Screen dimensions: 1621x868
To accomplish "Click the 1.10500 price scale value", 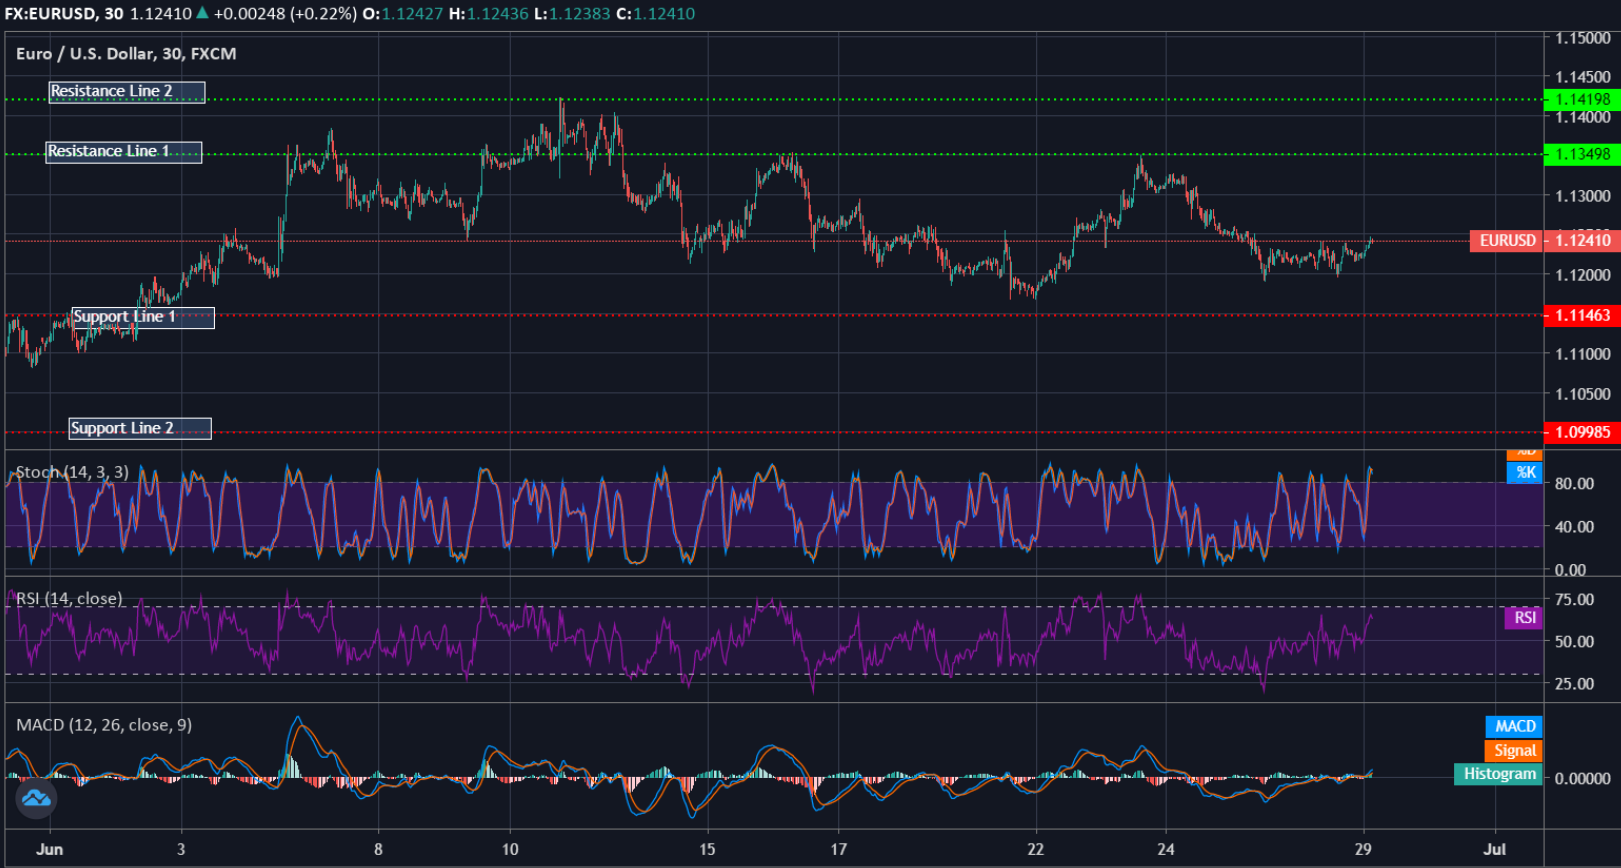I will (x=1583, y=394).
